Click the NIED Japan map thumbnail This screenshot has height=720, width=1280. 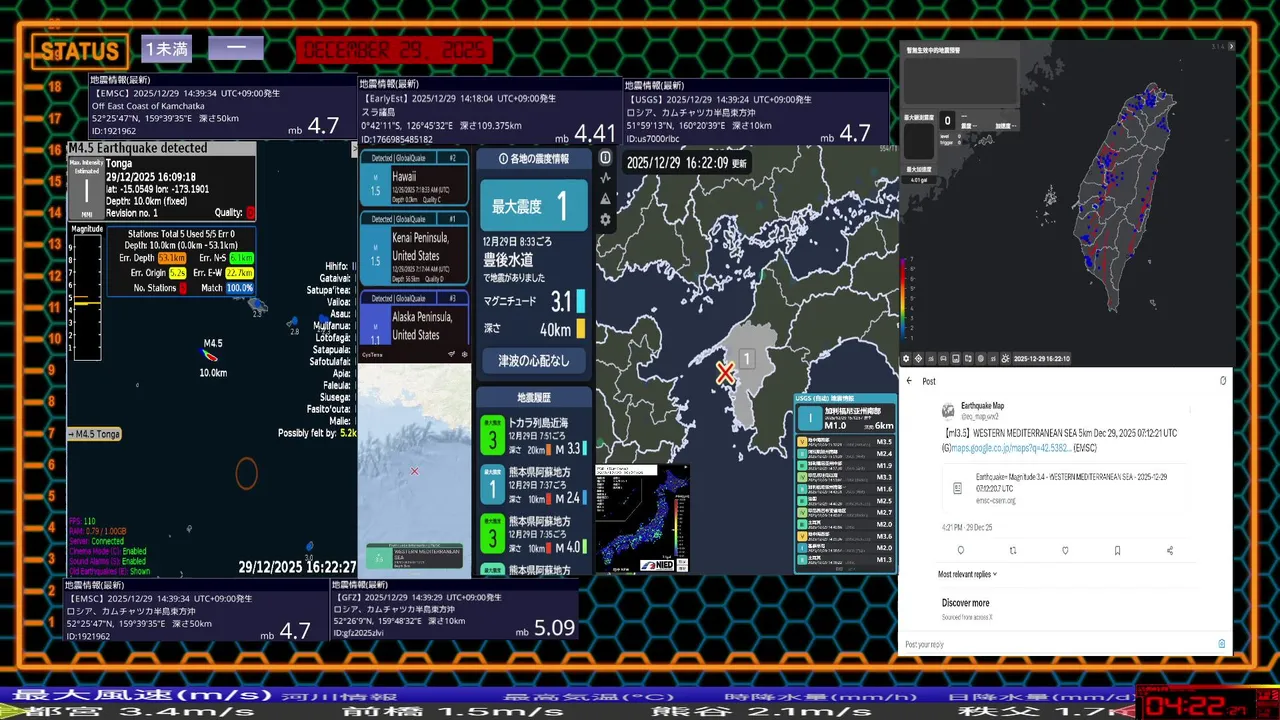642,518
